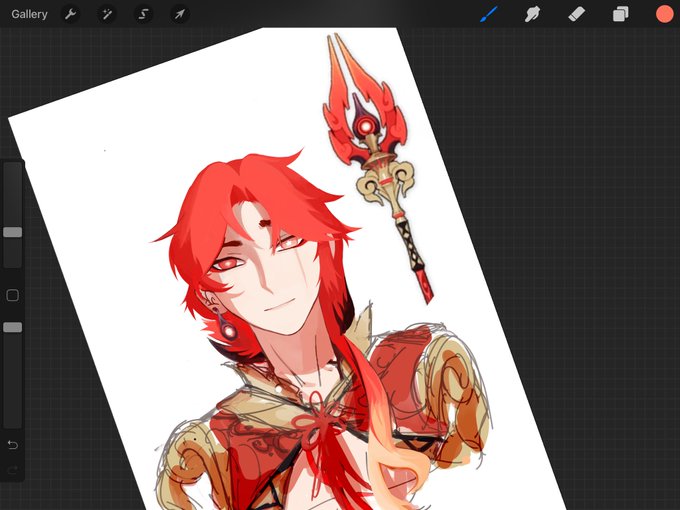The image size is (680, 510).
Task: Open the active color picker
Action: point(664,14)
